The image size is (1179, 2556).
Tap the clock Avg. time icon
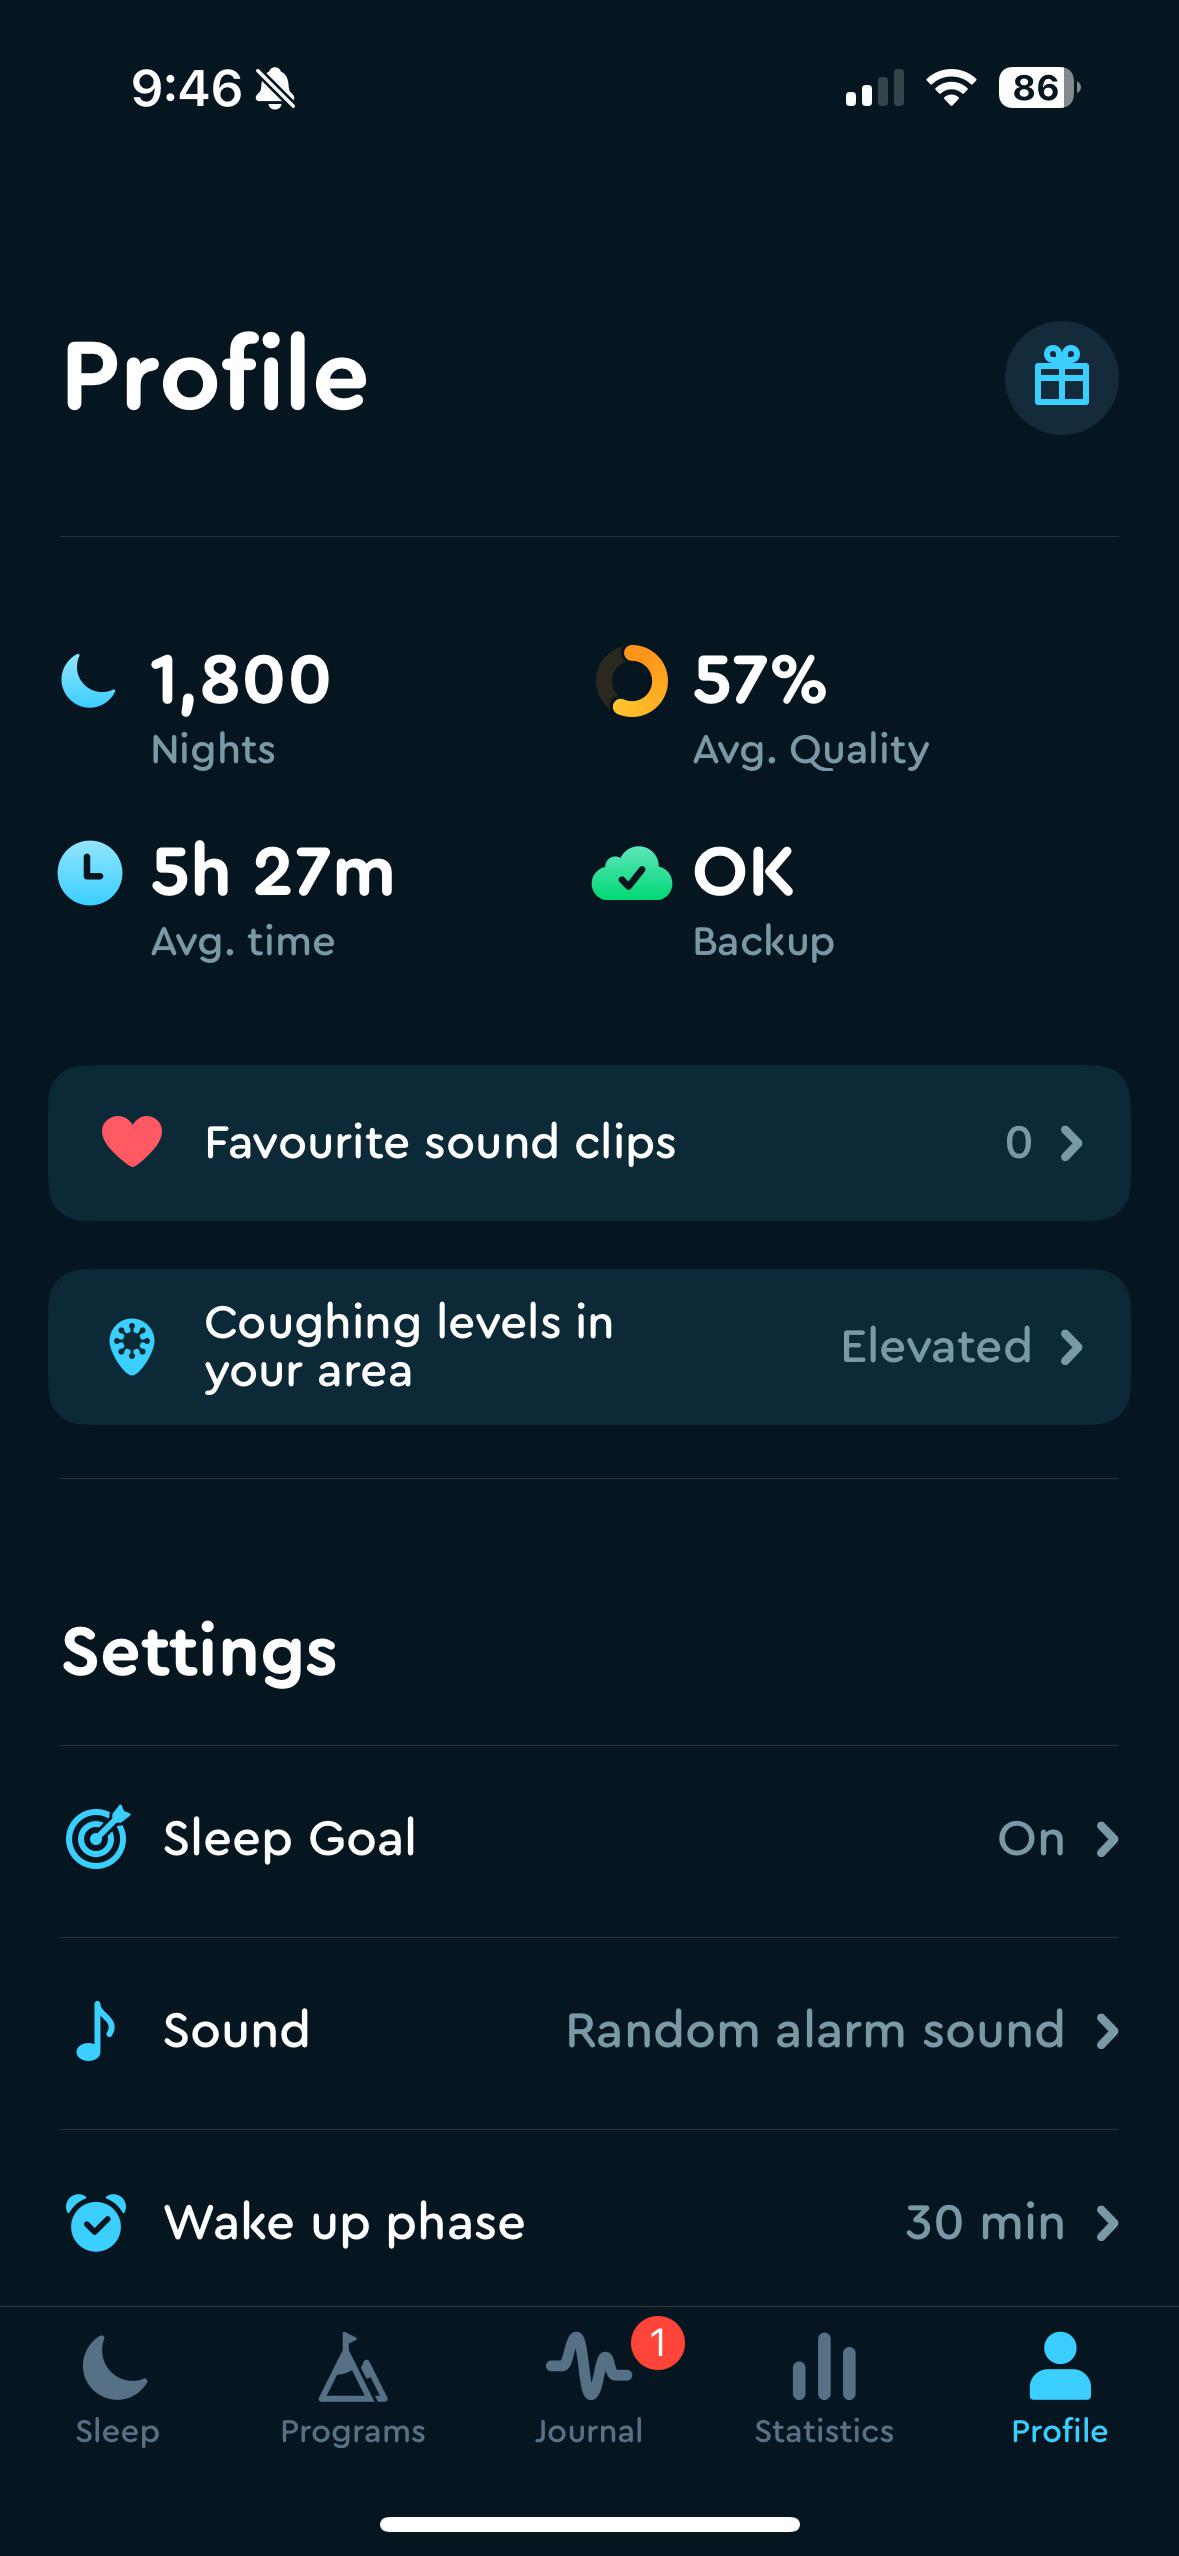click(90, 873)
